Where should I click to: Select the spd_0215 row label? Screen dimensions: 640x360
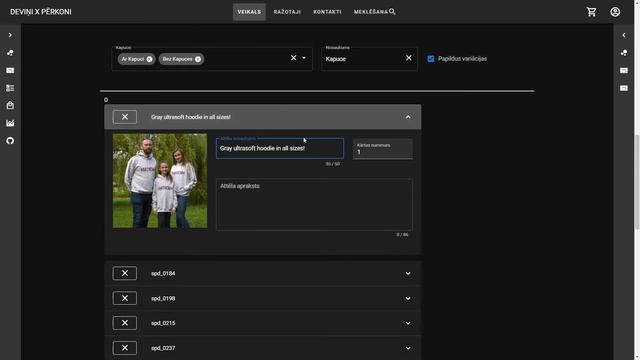click(163, 323)
